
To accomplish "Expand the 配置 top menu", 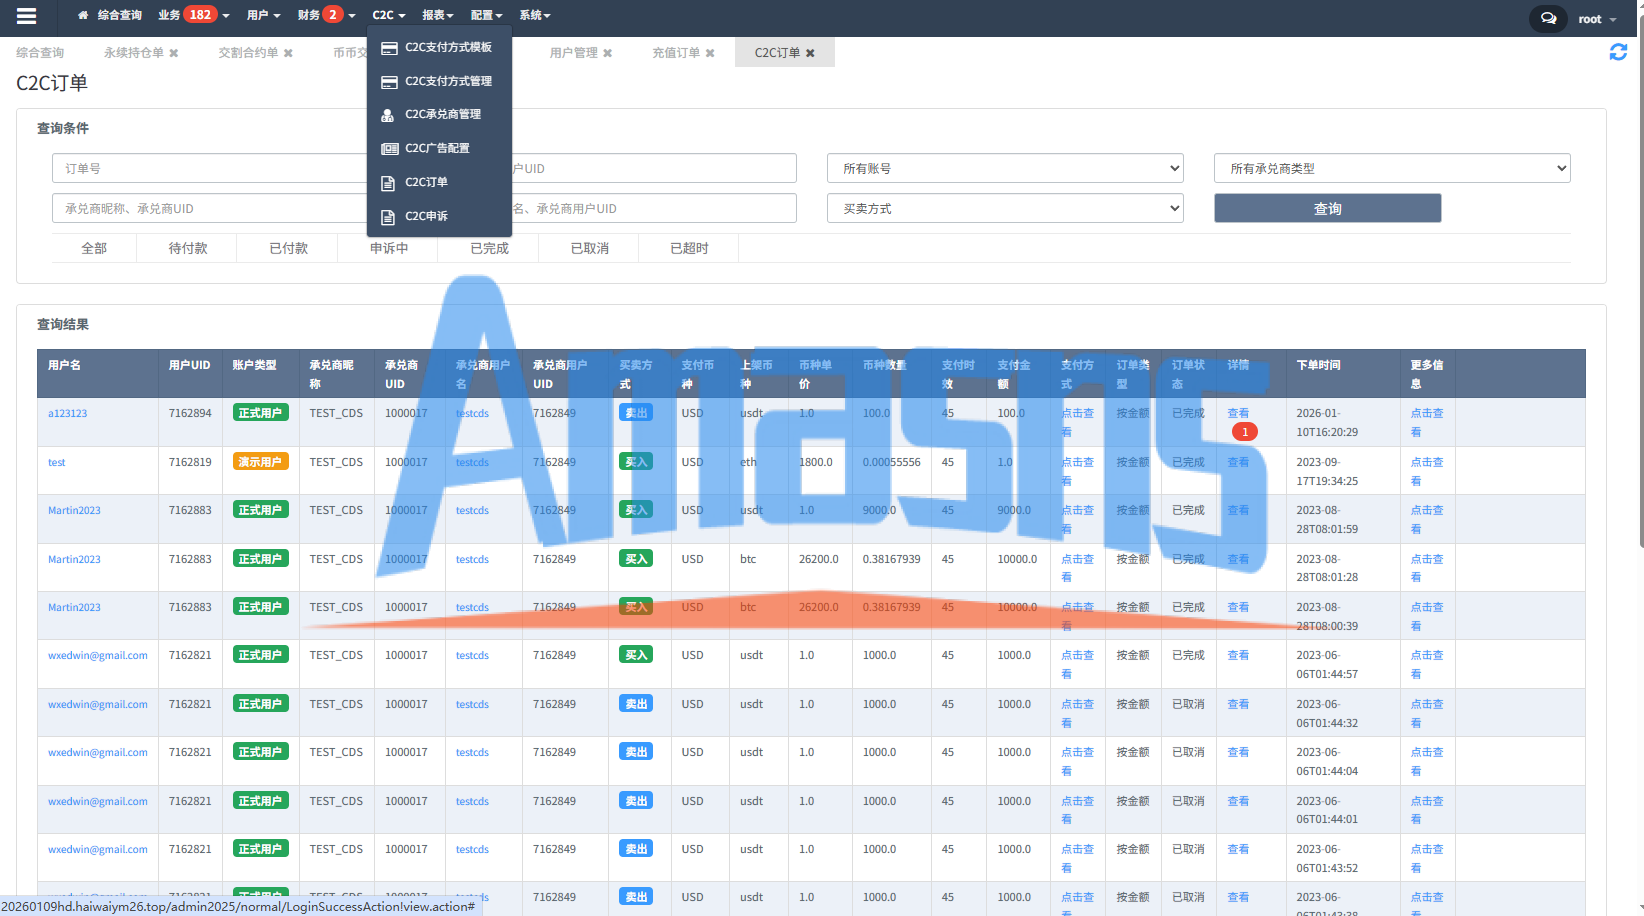I will 486,15.
